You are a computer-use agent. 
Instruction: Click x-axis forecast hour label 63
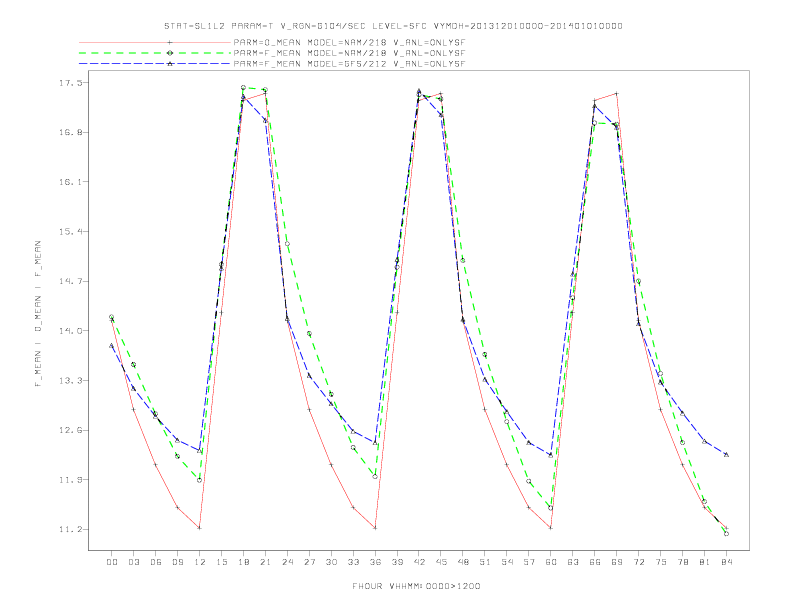(x=573, y=562)
